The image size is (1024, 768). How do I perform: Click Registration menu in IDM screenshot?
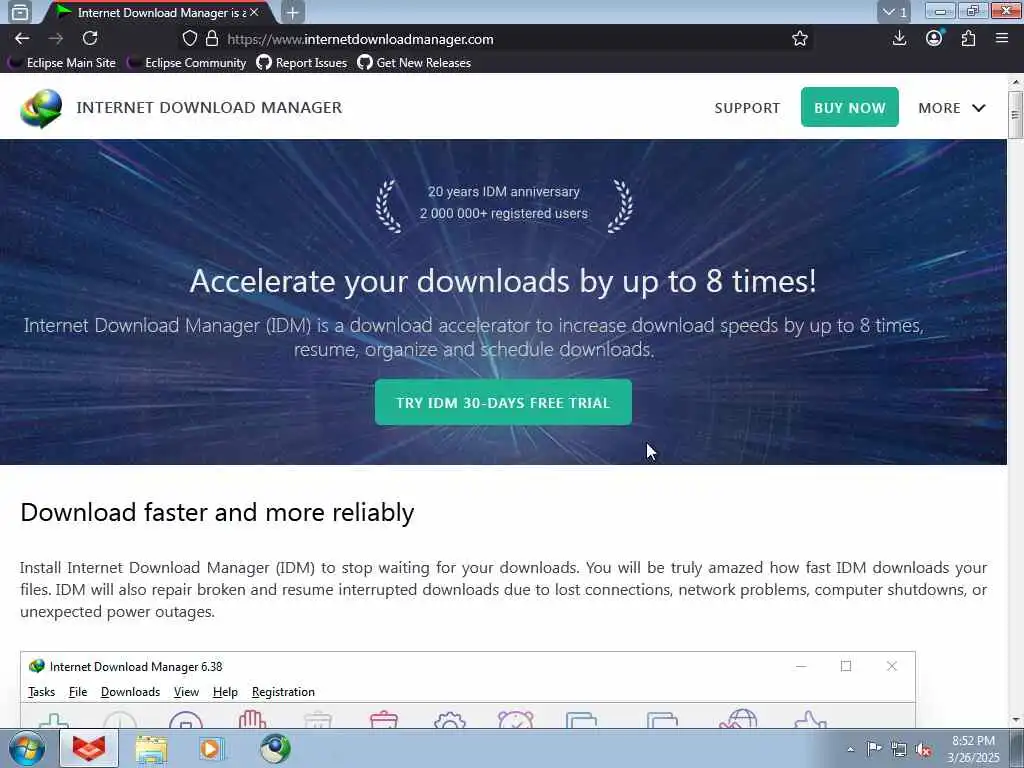pos(283,692)
